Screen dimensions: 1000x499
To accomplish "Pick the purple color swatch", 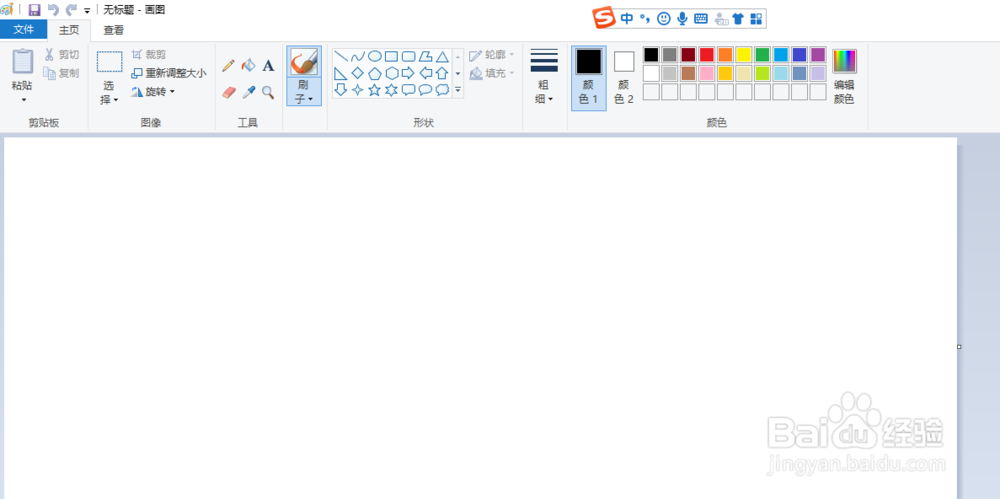I will click(818, 55).
